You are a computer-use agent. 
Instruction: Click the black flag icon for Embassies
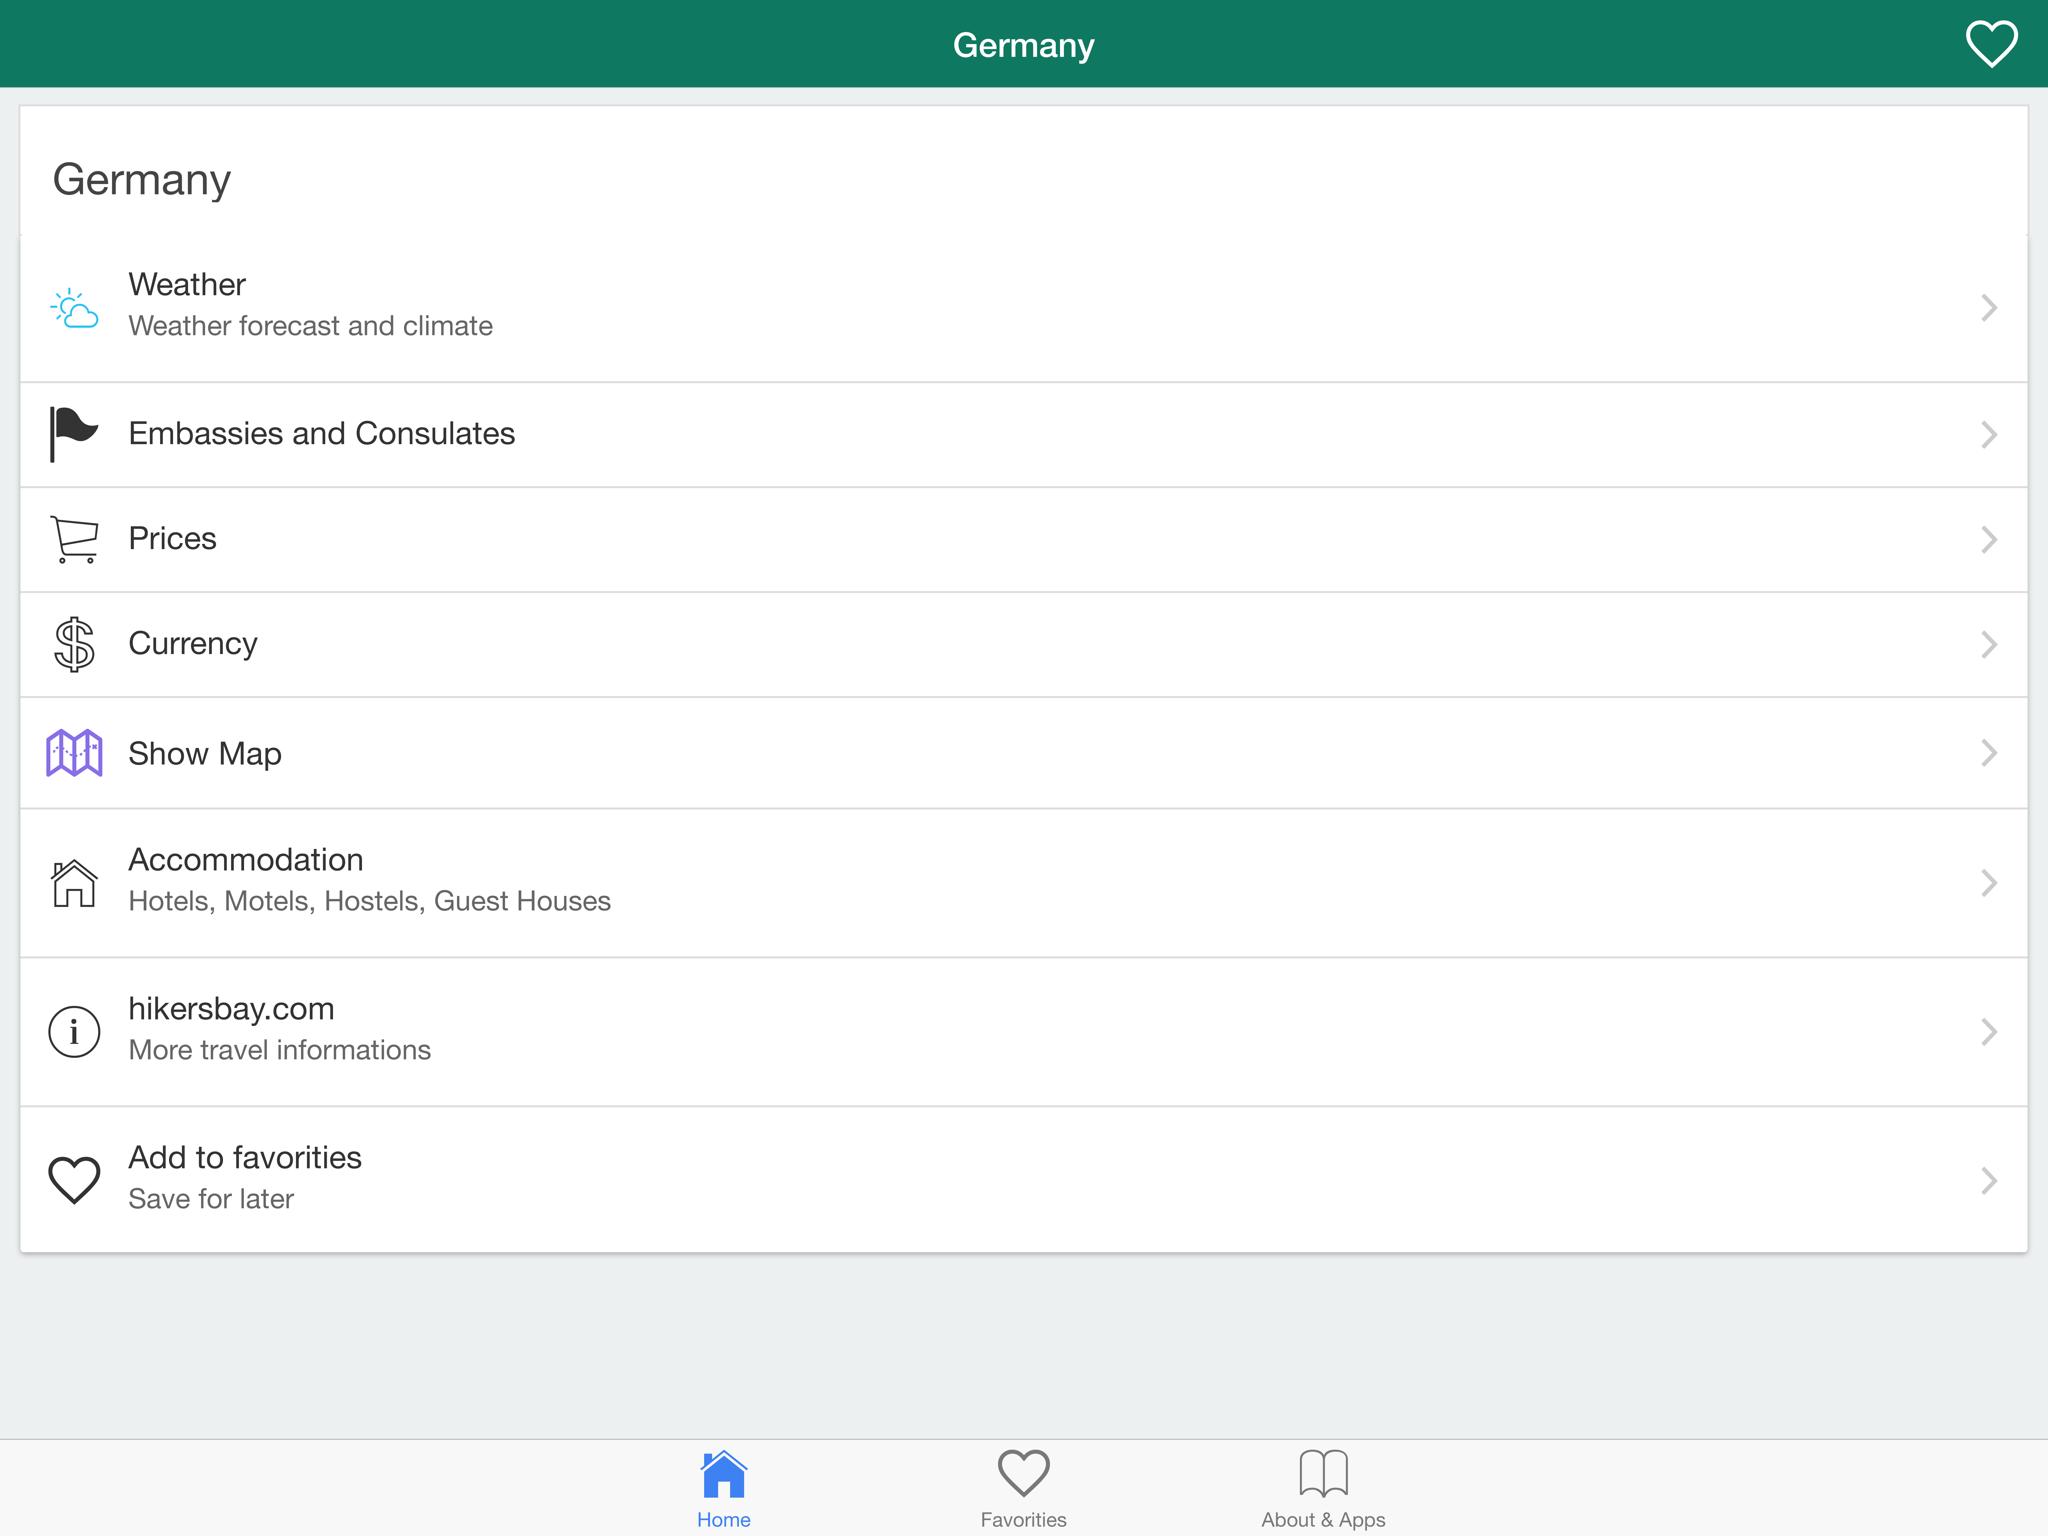74,434
